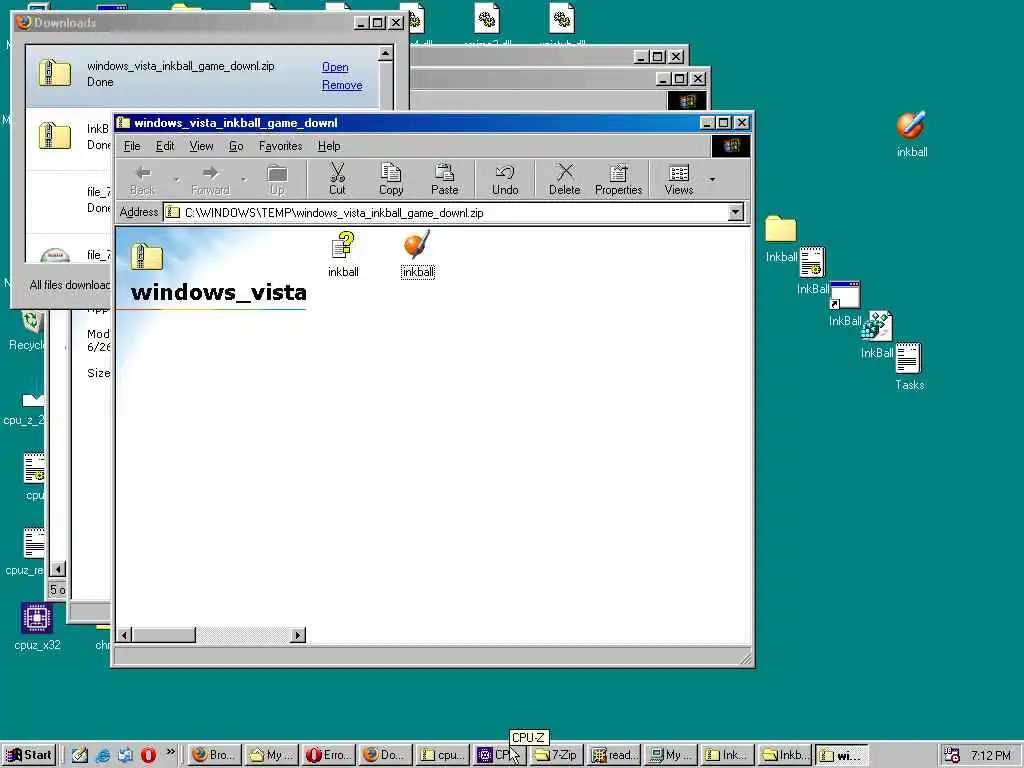Click the zip icon of windows_vista_inkball_game_downl.zip in Downloads
The width and height of the screenshot is (1024, 768).
(55, 72)
